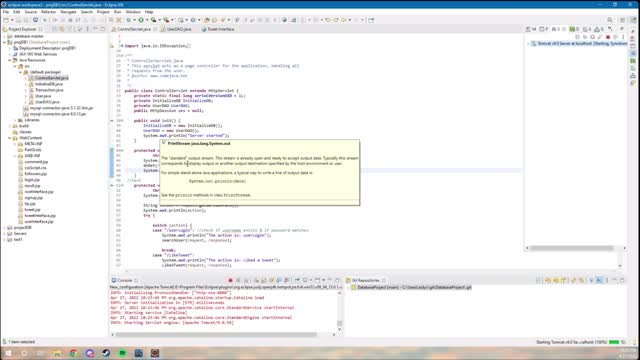Screen dimensions: 640x360
Task: Switch to the UserDAO.java editor tab
Action: [176, 29]
